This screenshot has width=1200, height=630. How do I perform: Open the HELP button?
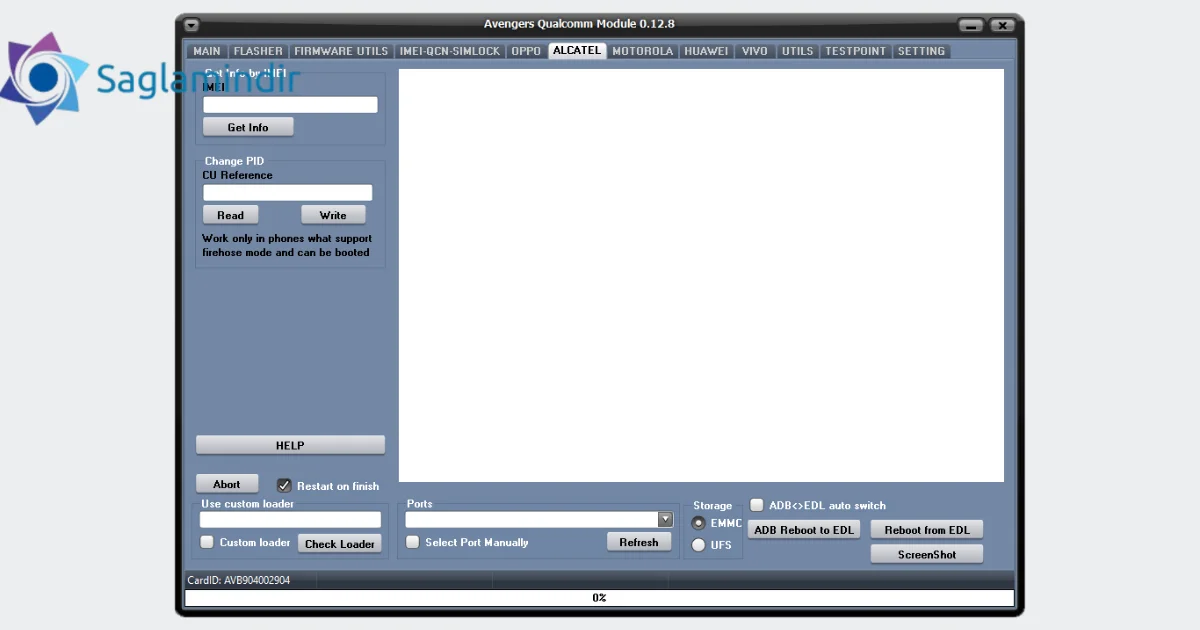point(290,445)
